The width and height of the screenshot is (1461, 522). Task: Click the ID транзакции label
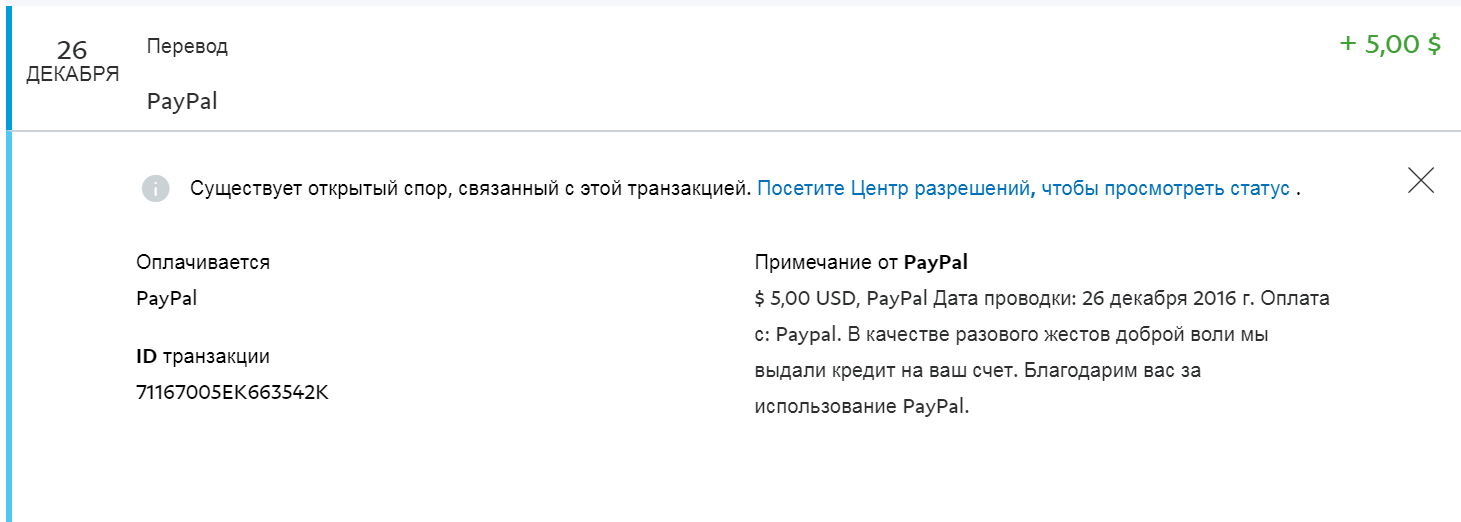(x=203, y=356)
